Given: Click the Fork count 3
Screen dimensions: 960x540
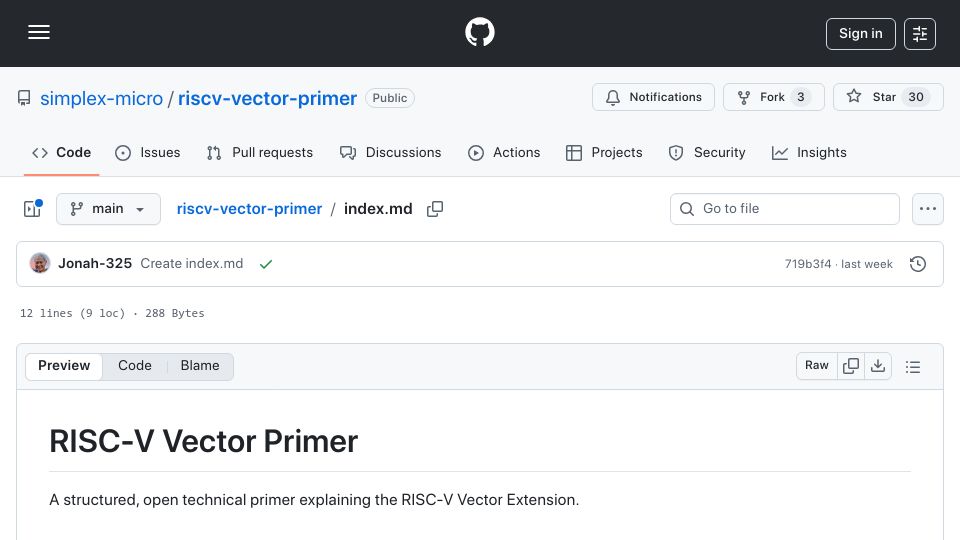Looking at the screenshot, I should click(800, 97).
